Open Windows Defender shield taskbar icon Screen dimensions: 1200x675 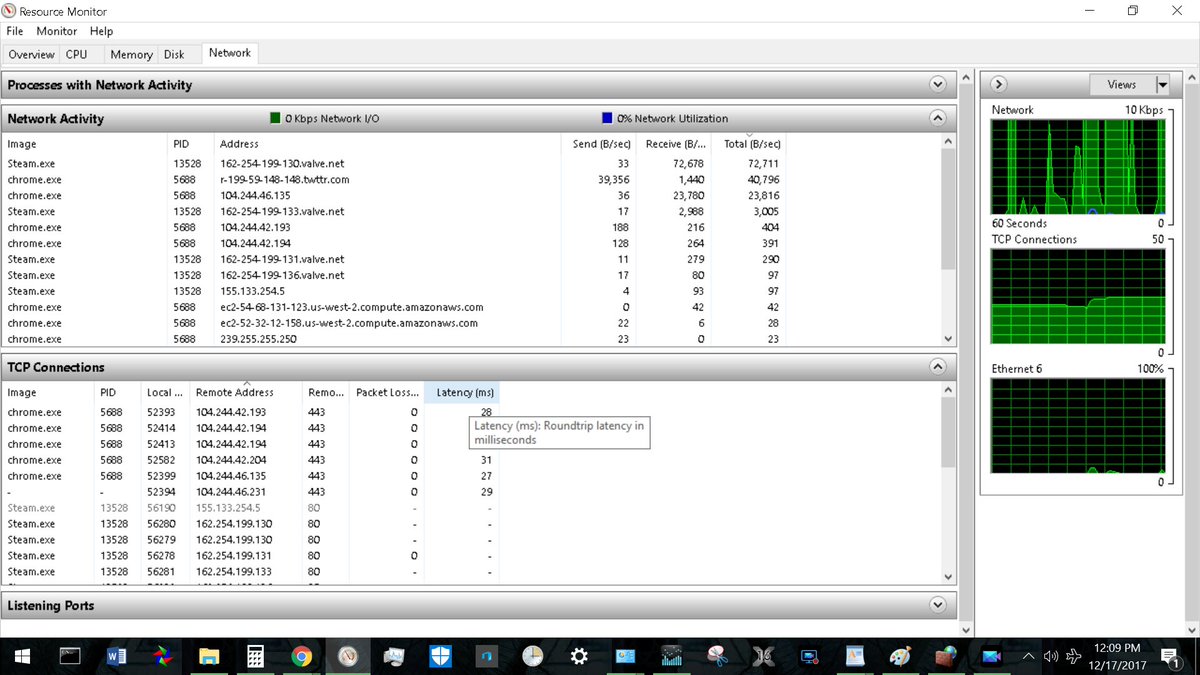(440, 657)
